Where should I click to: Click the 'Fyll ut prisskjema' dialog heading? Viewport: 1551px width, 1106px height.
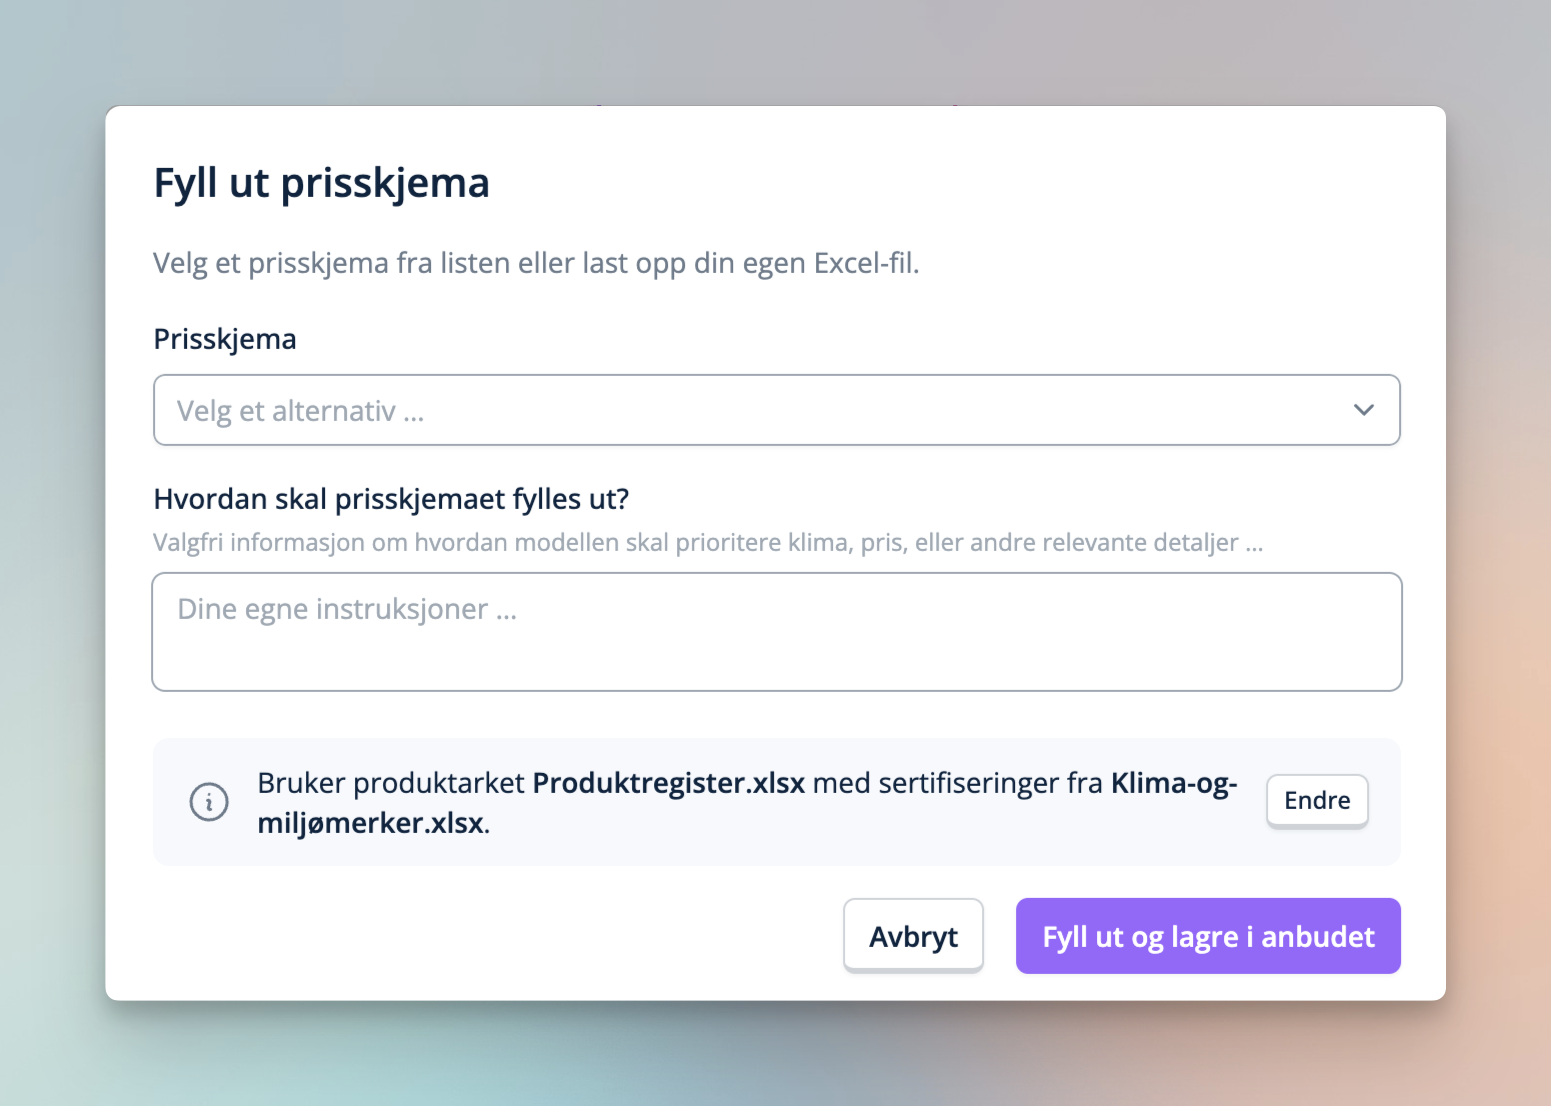(x=321, y=183)
